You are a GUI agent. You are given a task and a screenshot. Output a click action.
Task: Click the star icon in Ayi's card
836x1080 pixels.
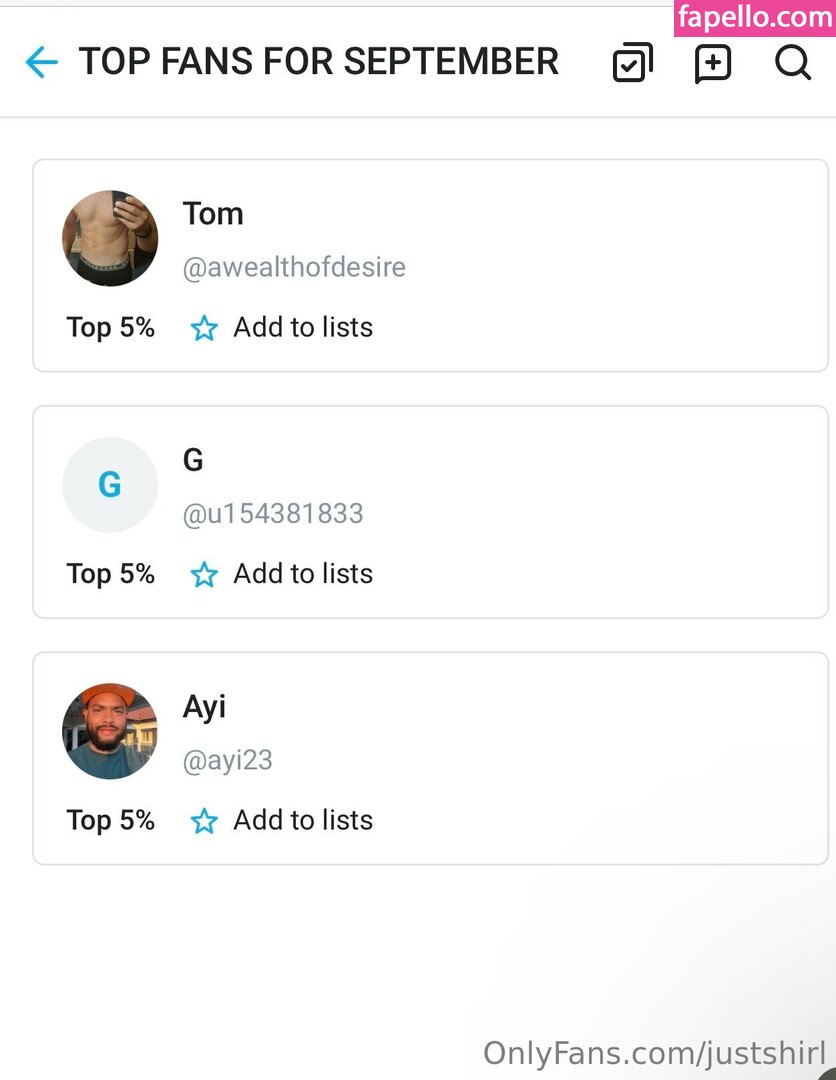[x=204, y=821]
